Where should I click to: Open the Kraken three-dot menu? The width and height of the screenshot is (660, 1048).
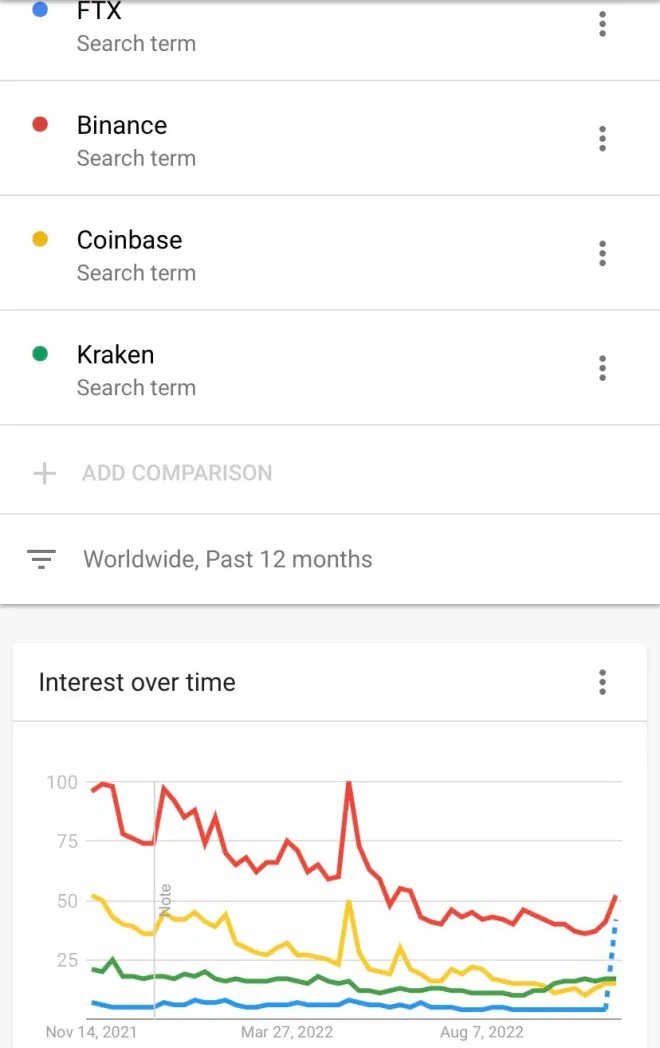602,368
